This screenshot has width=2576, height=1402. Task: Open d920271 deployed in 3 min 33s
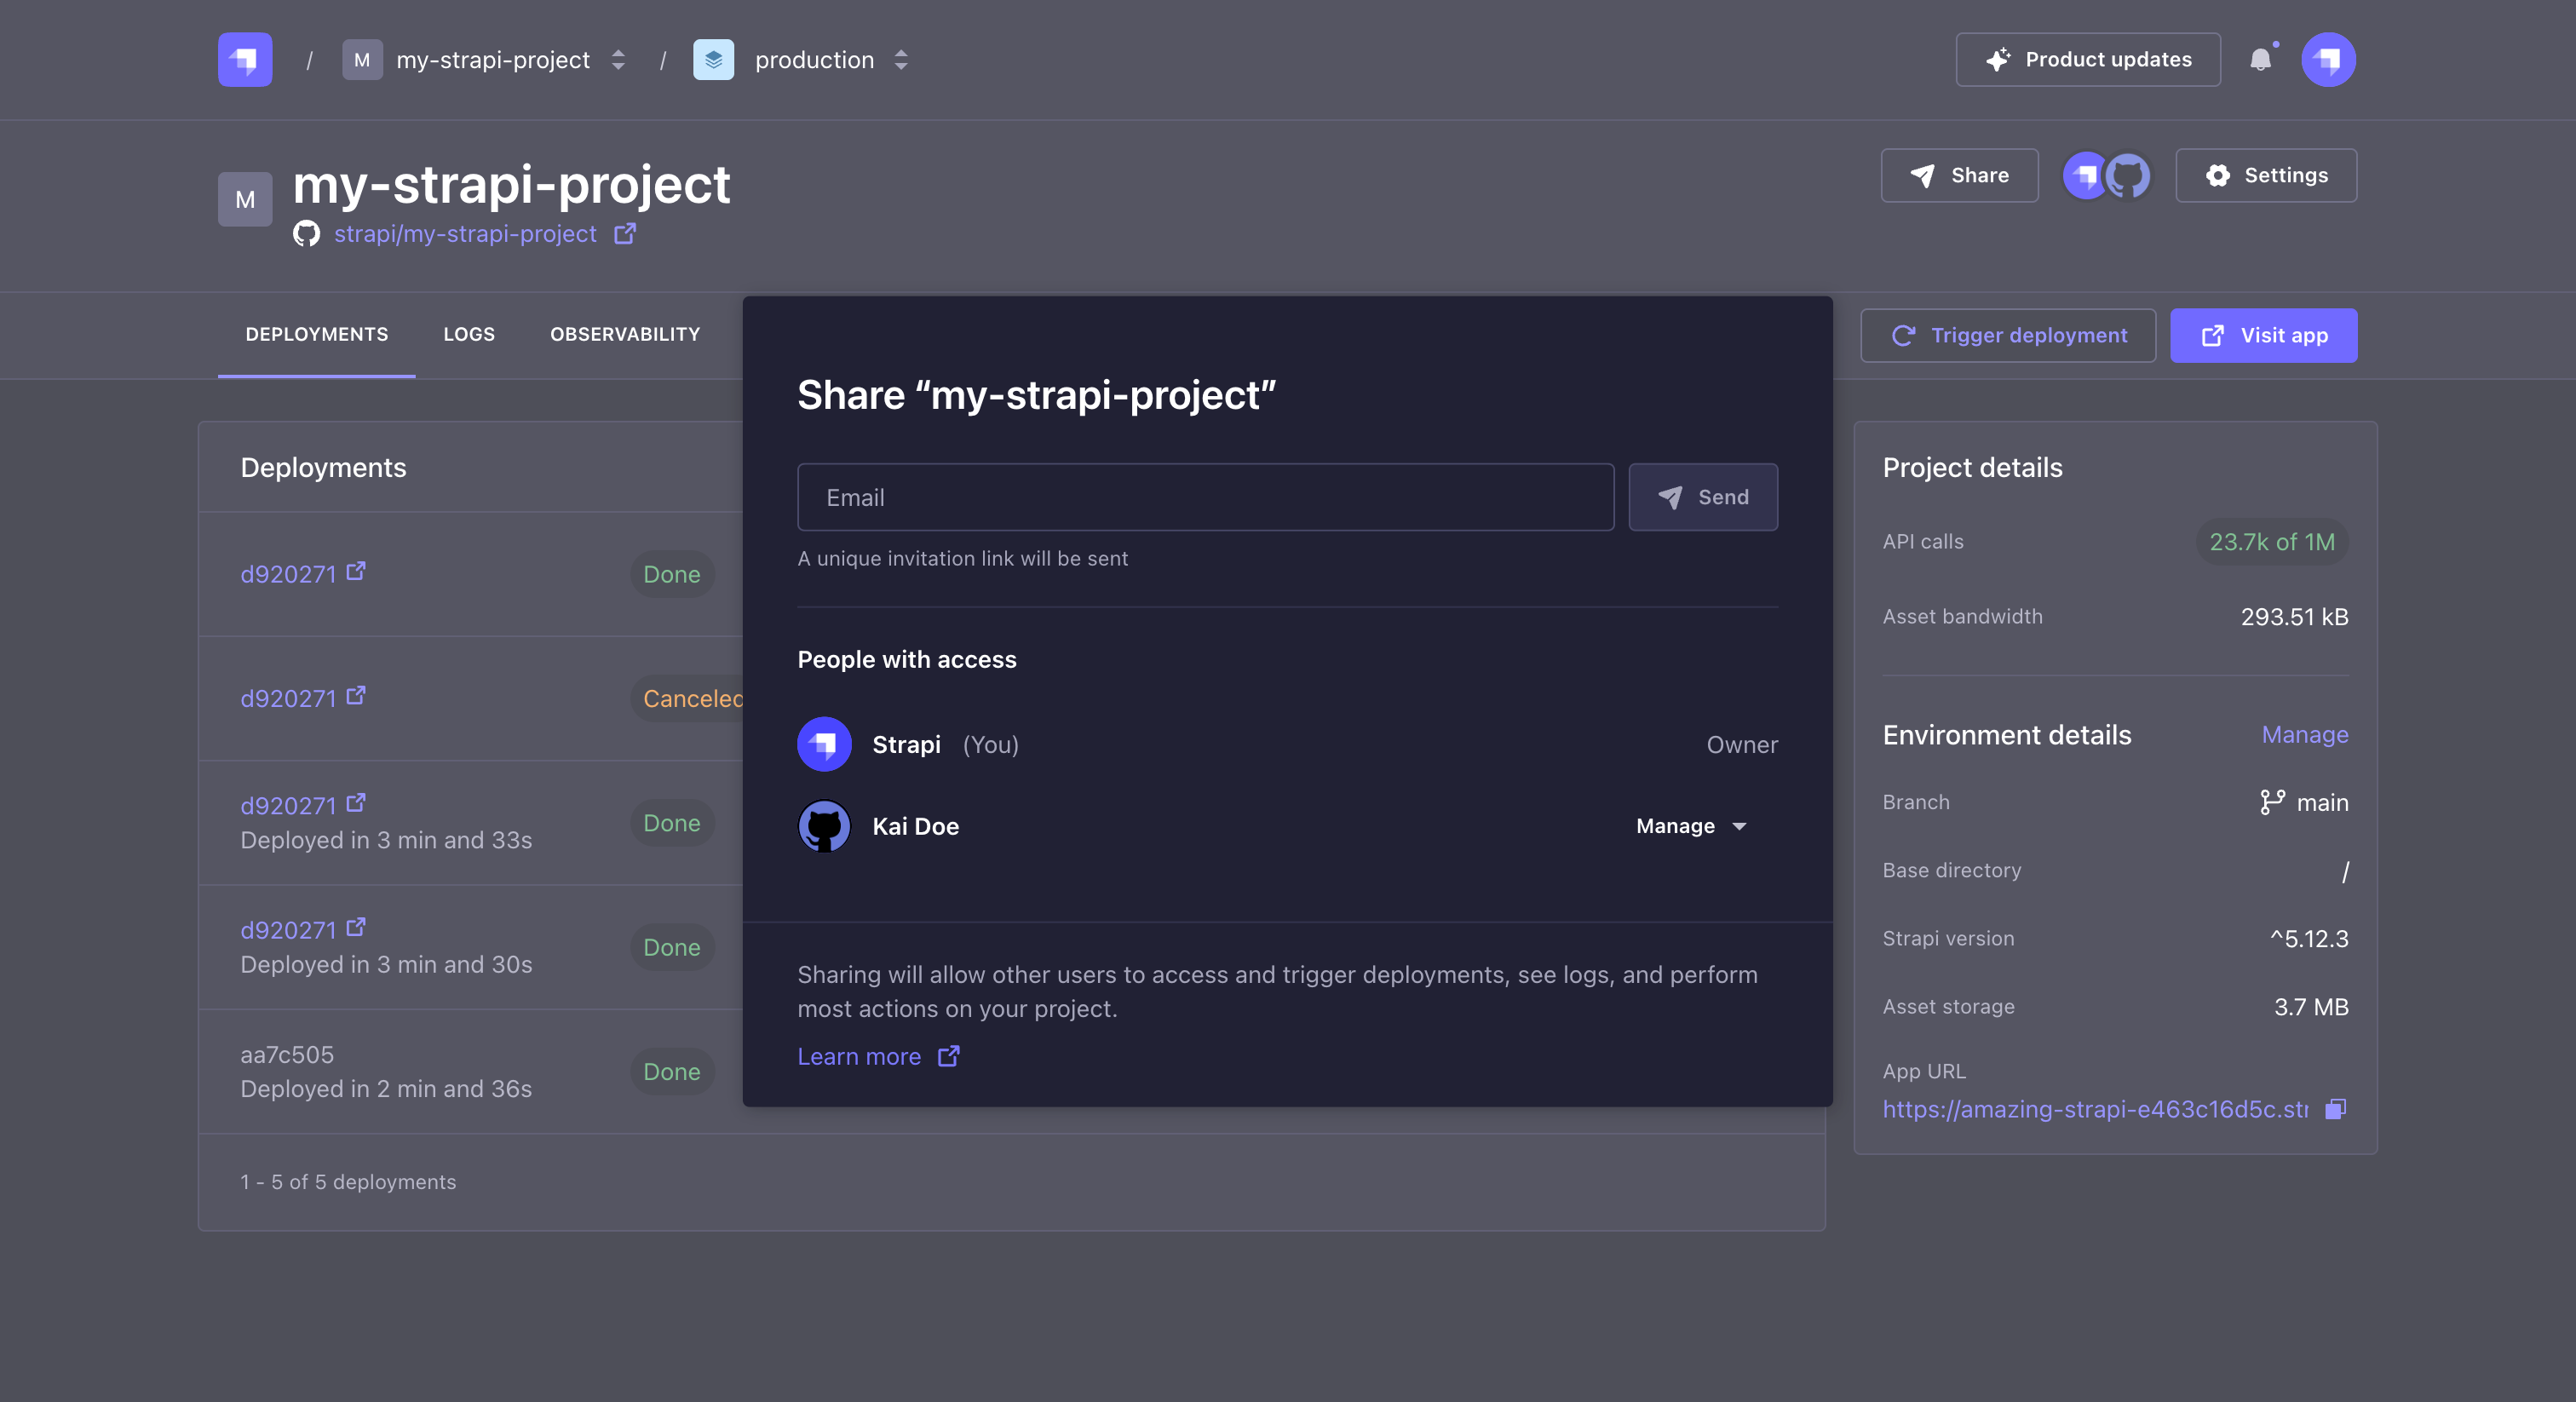pyautogui.click(x=288, y=806)
